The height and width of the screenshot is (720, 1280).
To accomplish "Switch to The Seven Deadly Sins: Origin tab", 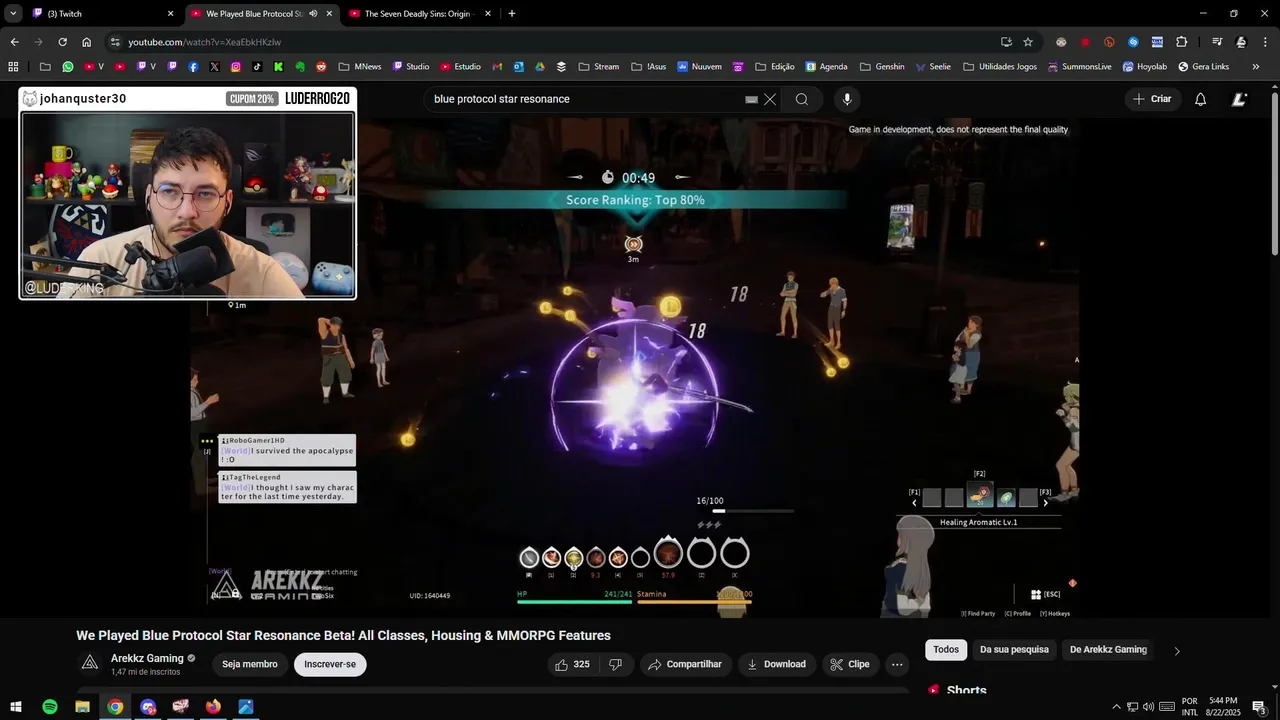I will (420, 14).
